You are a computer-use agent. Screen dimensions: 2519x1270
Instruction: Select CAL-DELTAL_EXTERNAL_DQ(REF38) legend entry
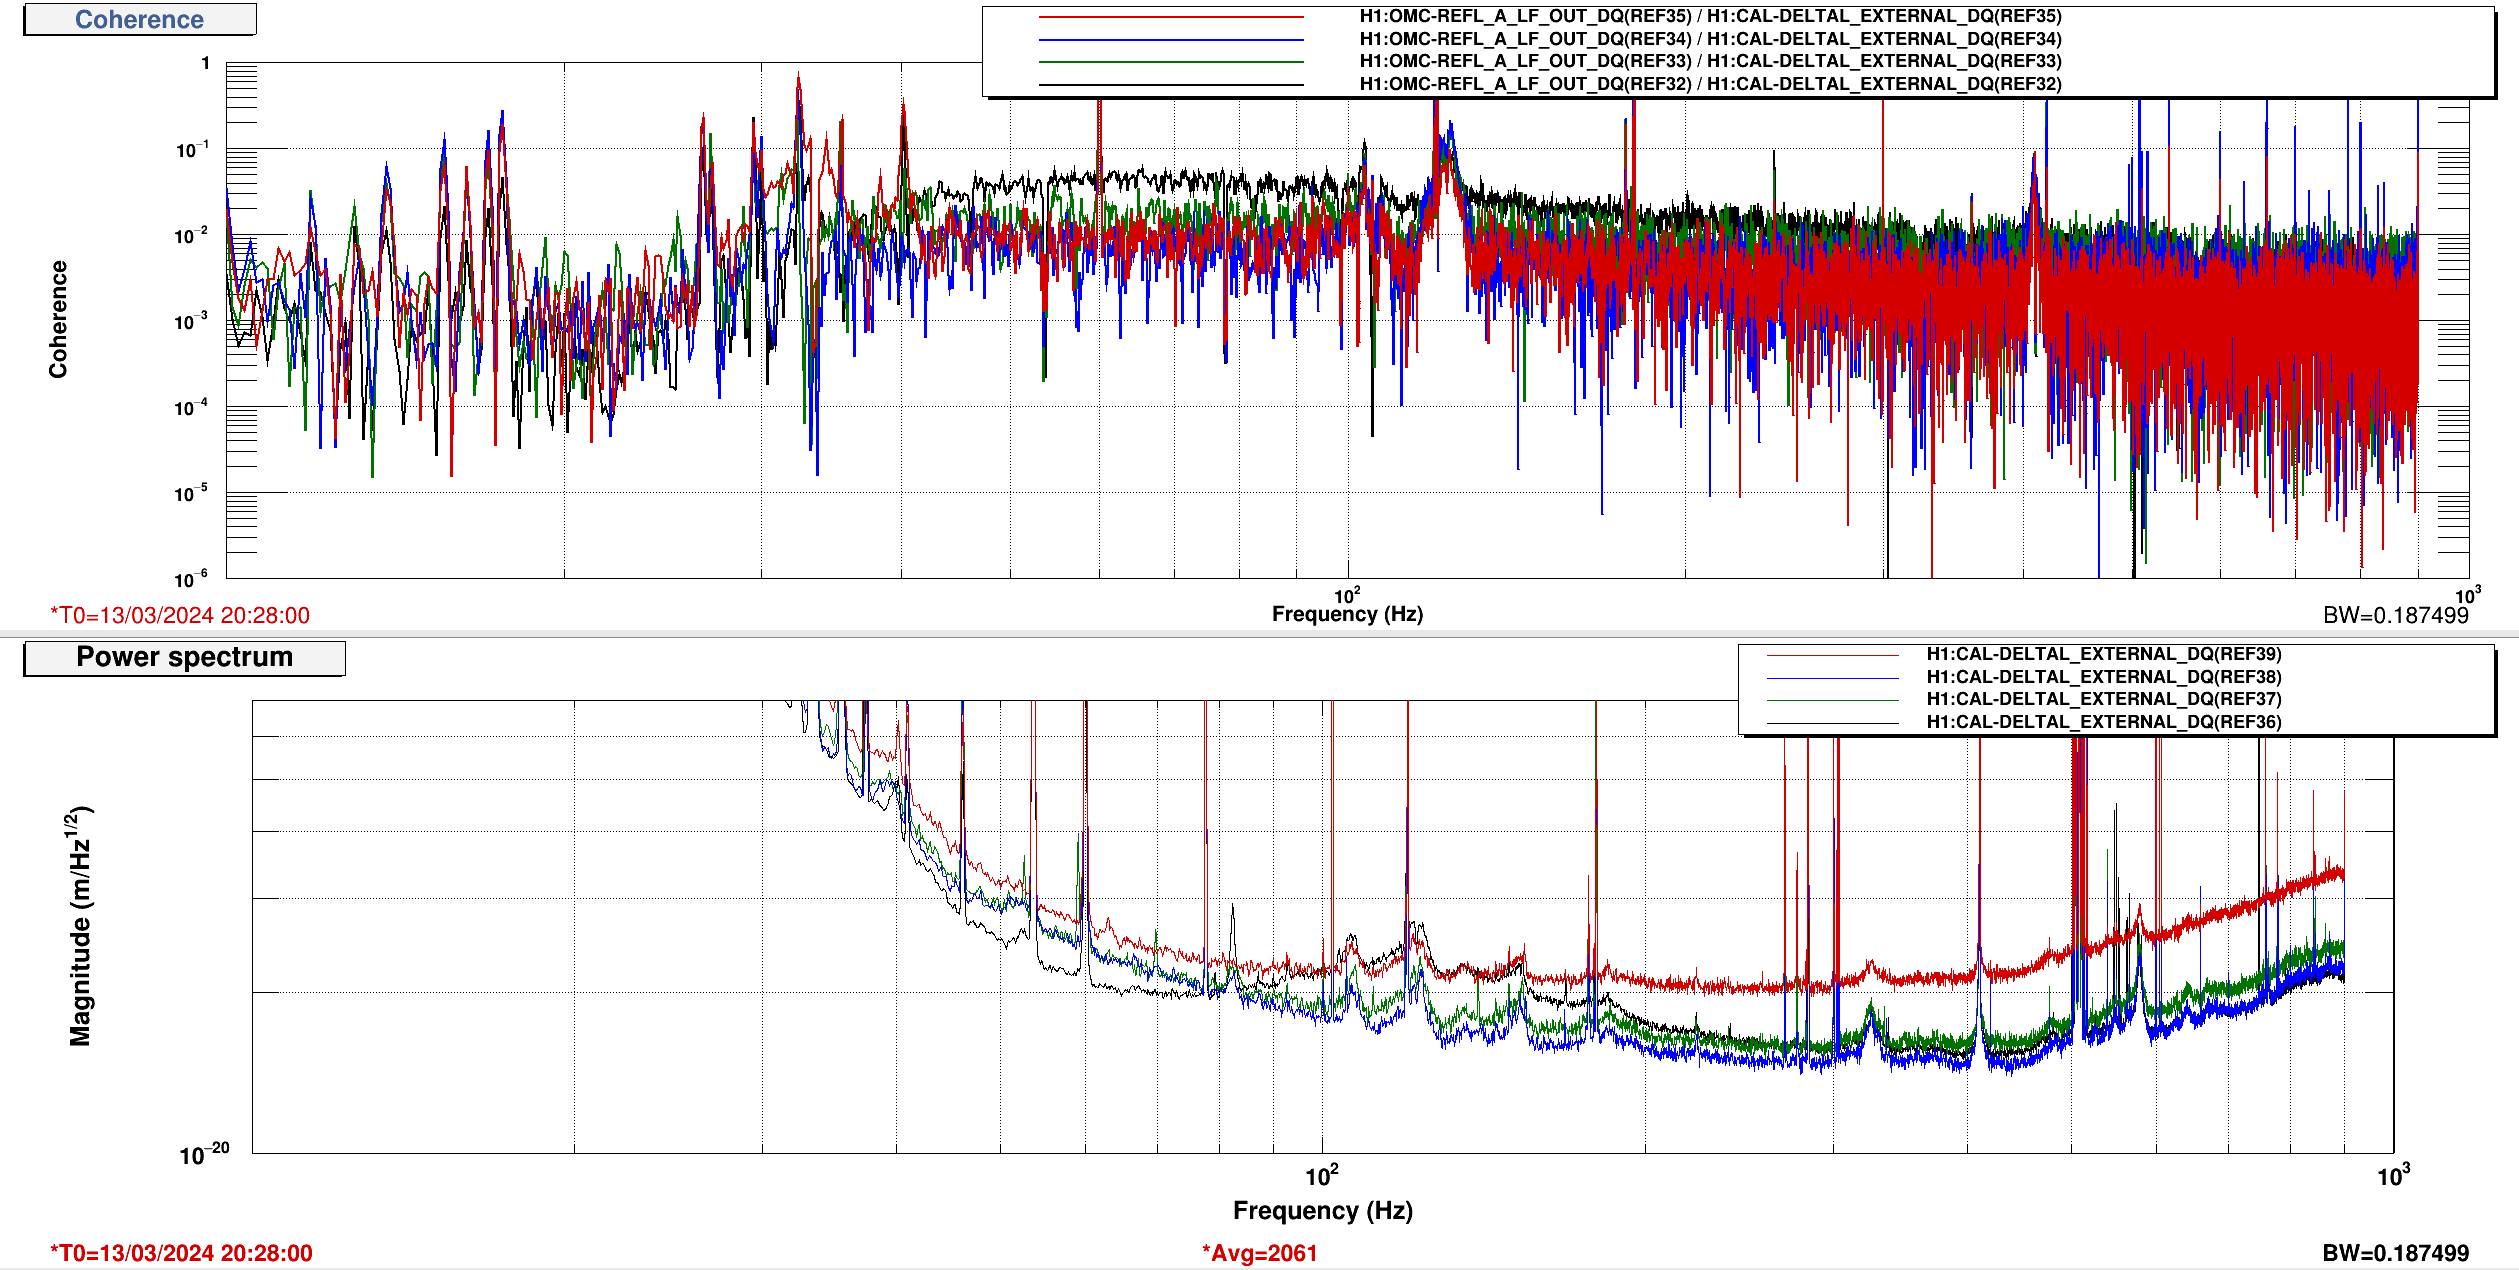[x=2103, y=677]
